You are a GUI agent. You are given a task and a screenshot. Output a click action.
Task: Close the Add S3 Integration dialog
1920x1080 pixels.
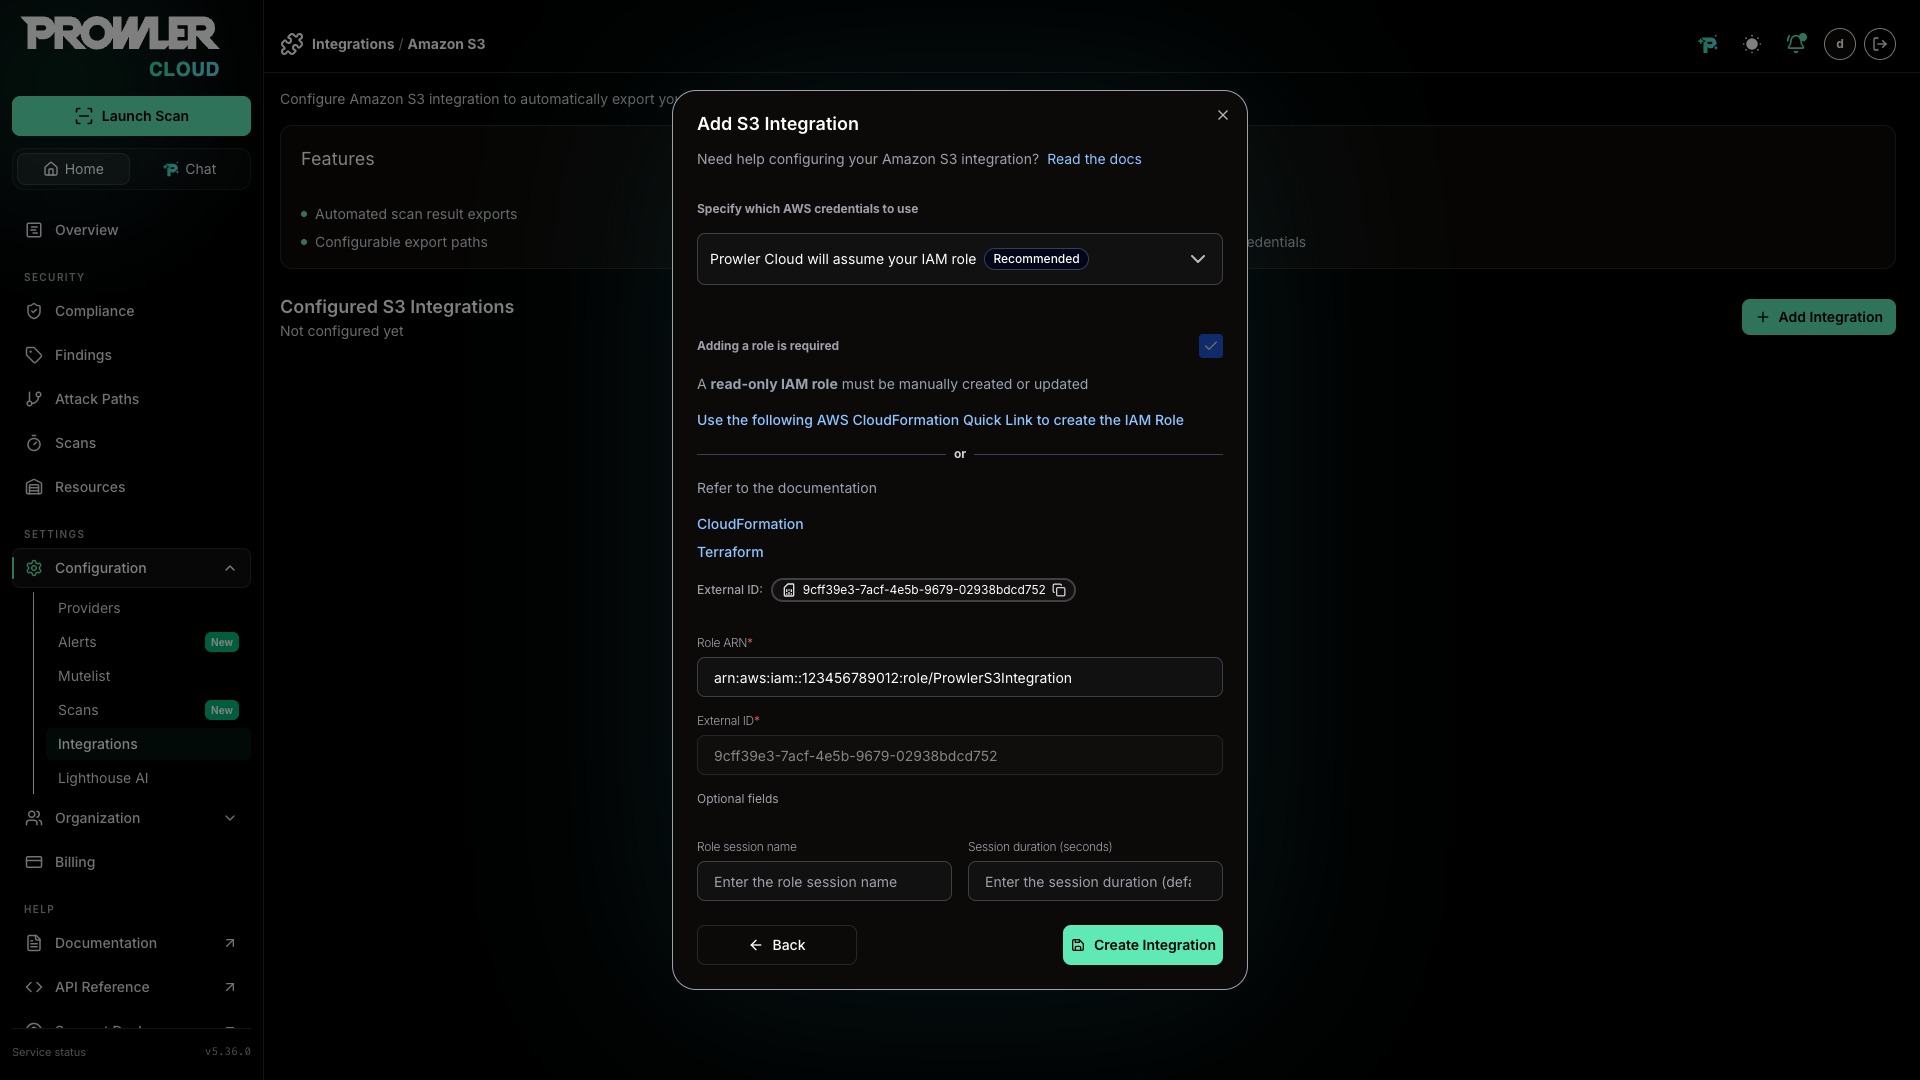1223,115
